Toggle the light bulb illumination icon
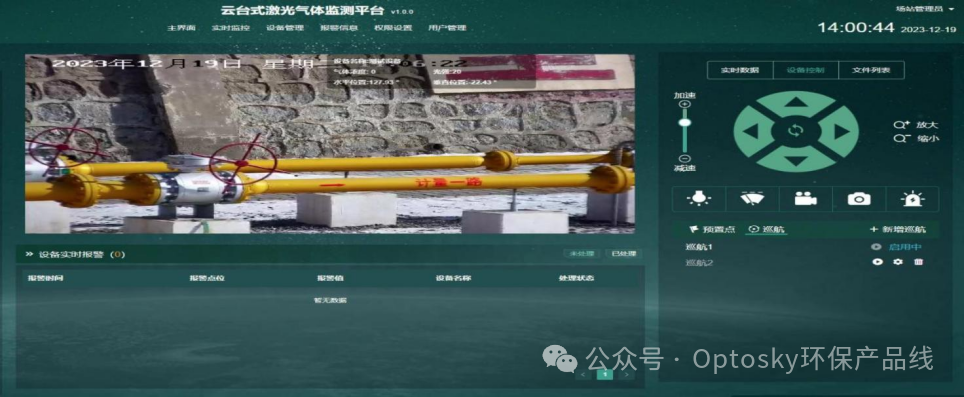Viewport: 964px width, 397px height. [x=699, y=198]
